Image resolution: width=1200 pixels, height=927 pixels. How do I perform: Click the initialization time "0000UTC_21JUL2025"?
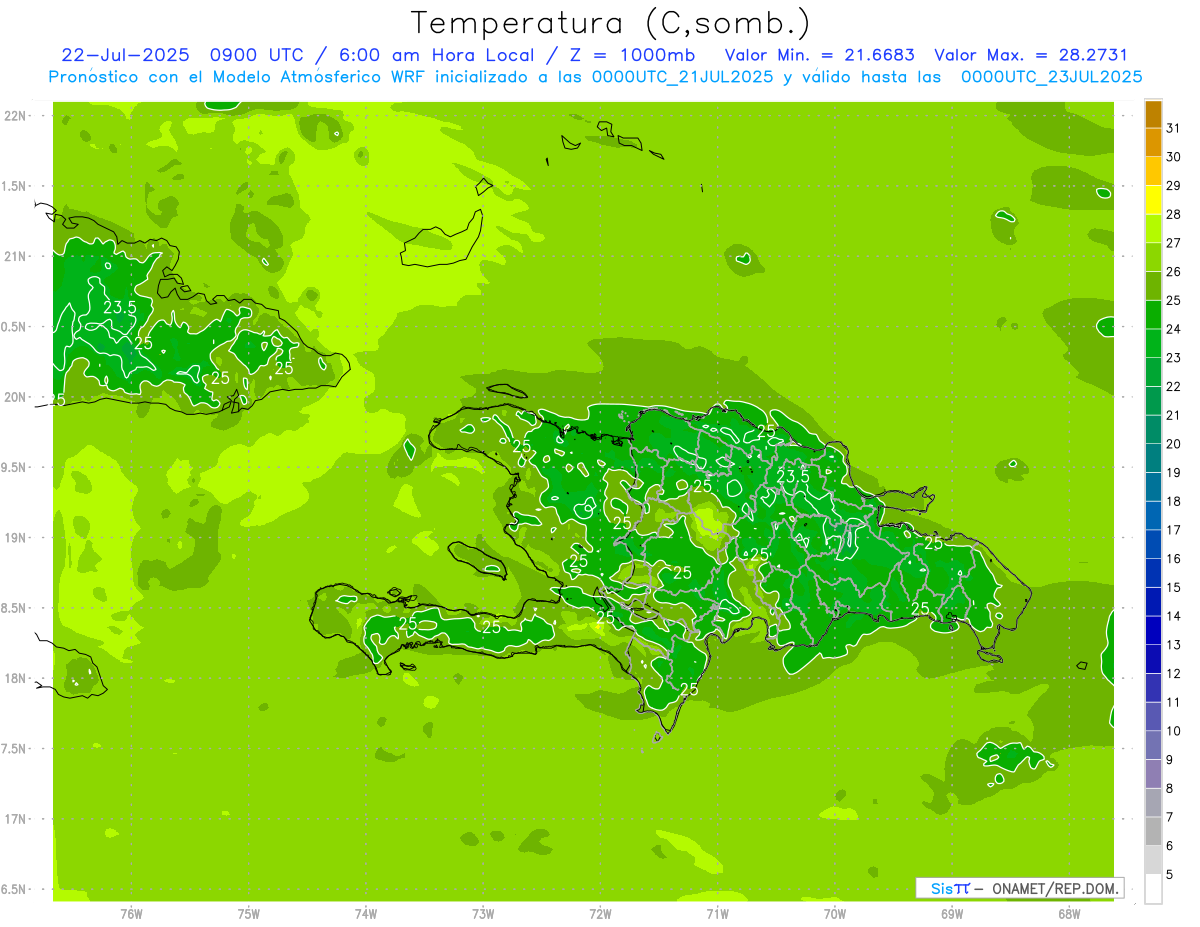click(683, 77)
